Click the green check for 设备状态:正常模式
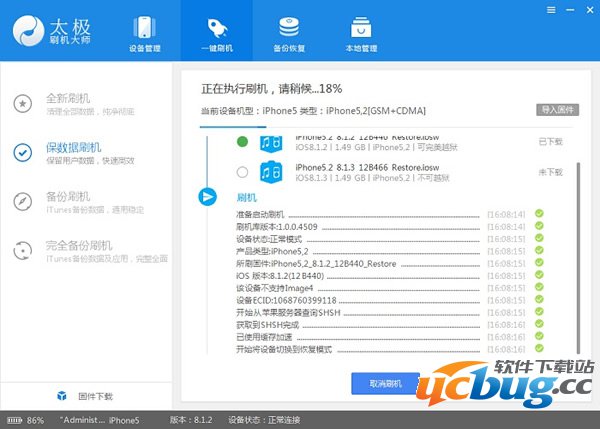The height and width of the screenshot is (429, 600). coord(539,238)
